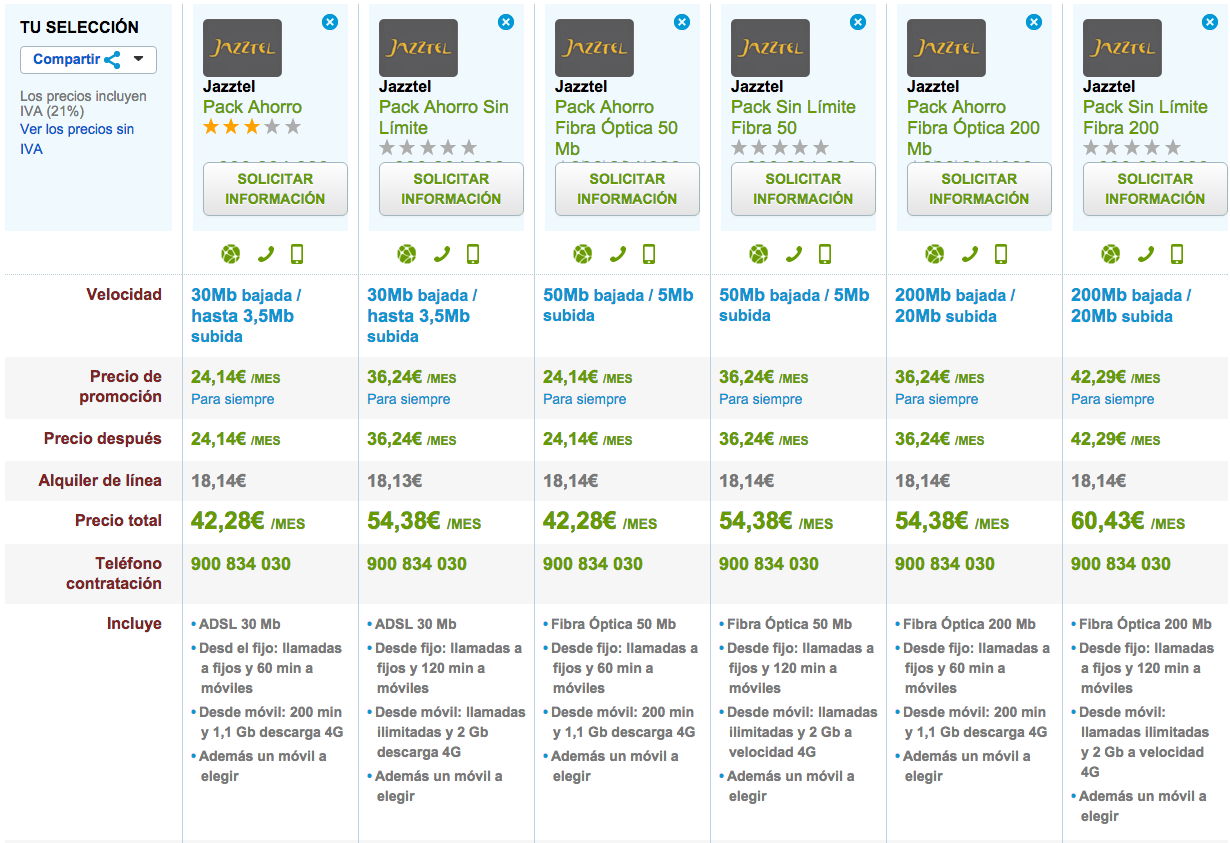Select landline phone icon under Pack Ahorro Sin Límite
Screen dimensions: 1230x843
(x=442, y=254)
